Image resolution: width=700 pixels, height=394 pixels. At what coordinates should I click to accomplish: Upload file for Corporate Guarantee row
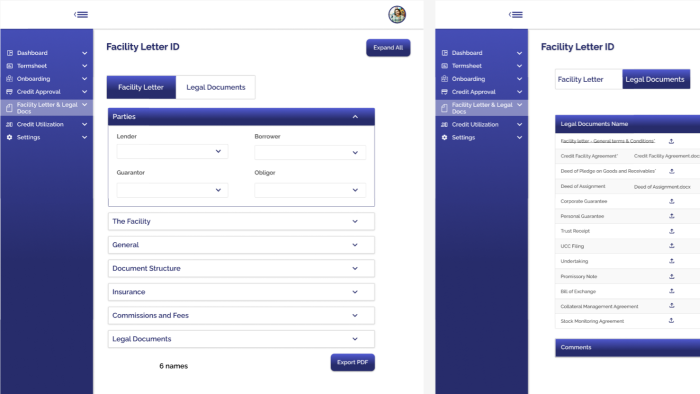pos(671,201)
